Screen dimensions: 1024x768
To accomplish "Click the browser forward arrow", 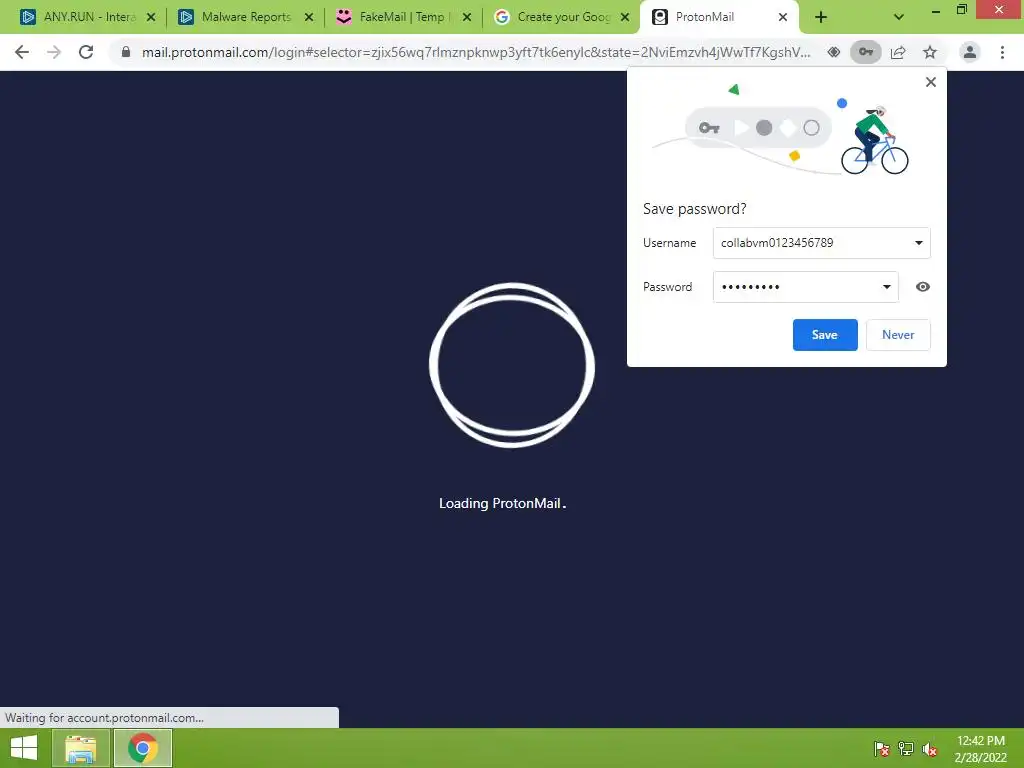I will pos(54,52).
